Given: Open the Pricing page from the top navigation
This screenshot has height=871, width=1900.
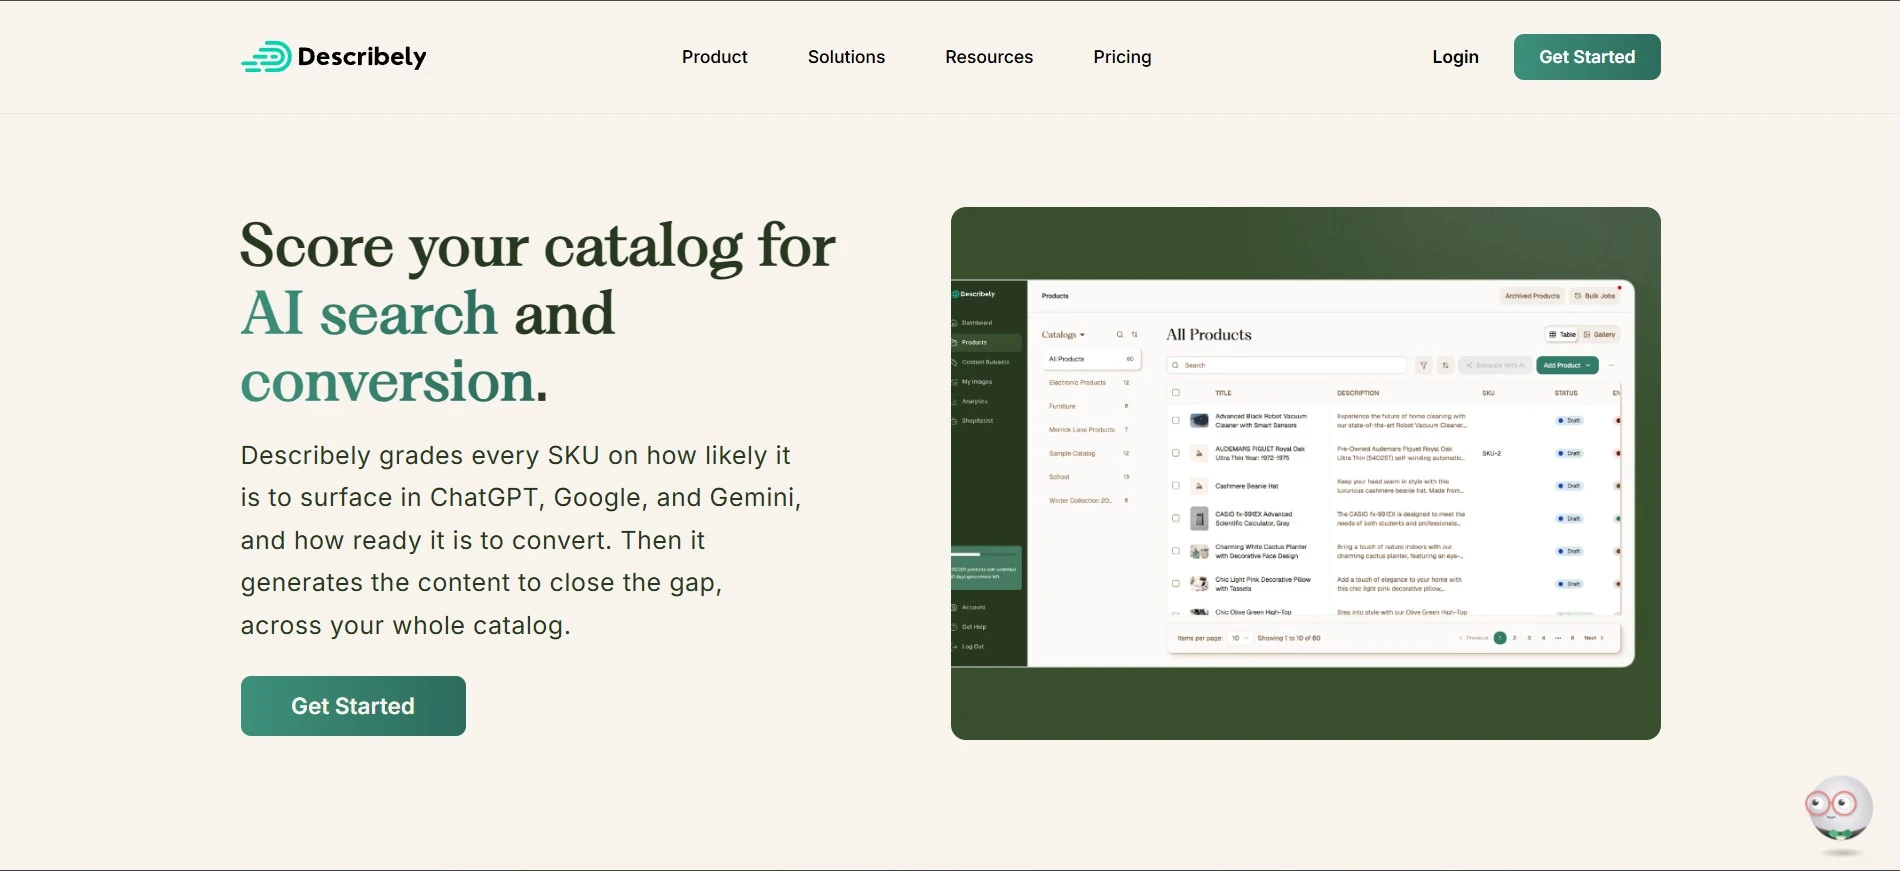Looking at the screenshot, I should [1122, 57].
